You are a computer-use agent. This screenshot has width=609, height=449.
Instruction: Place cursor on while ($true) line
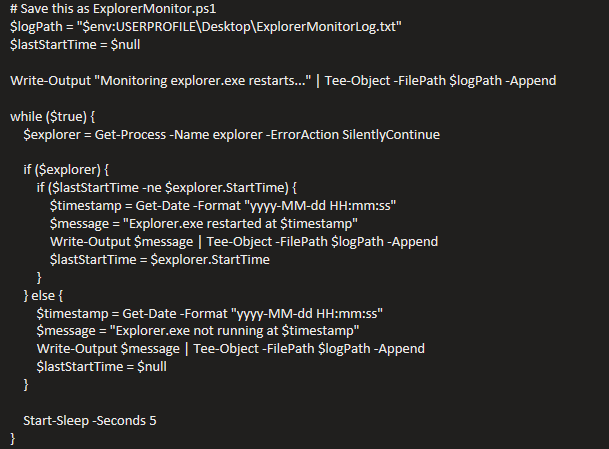(52, 117)
